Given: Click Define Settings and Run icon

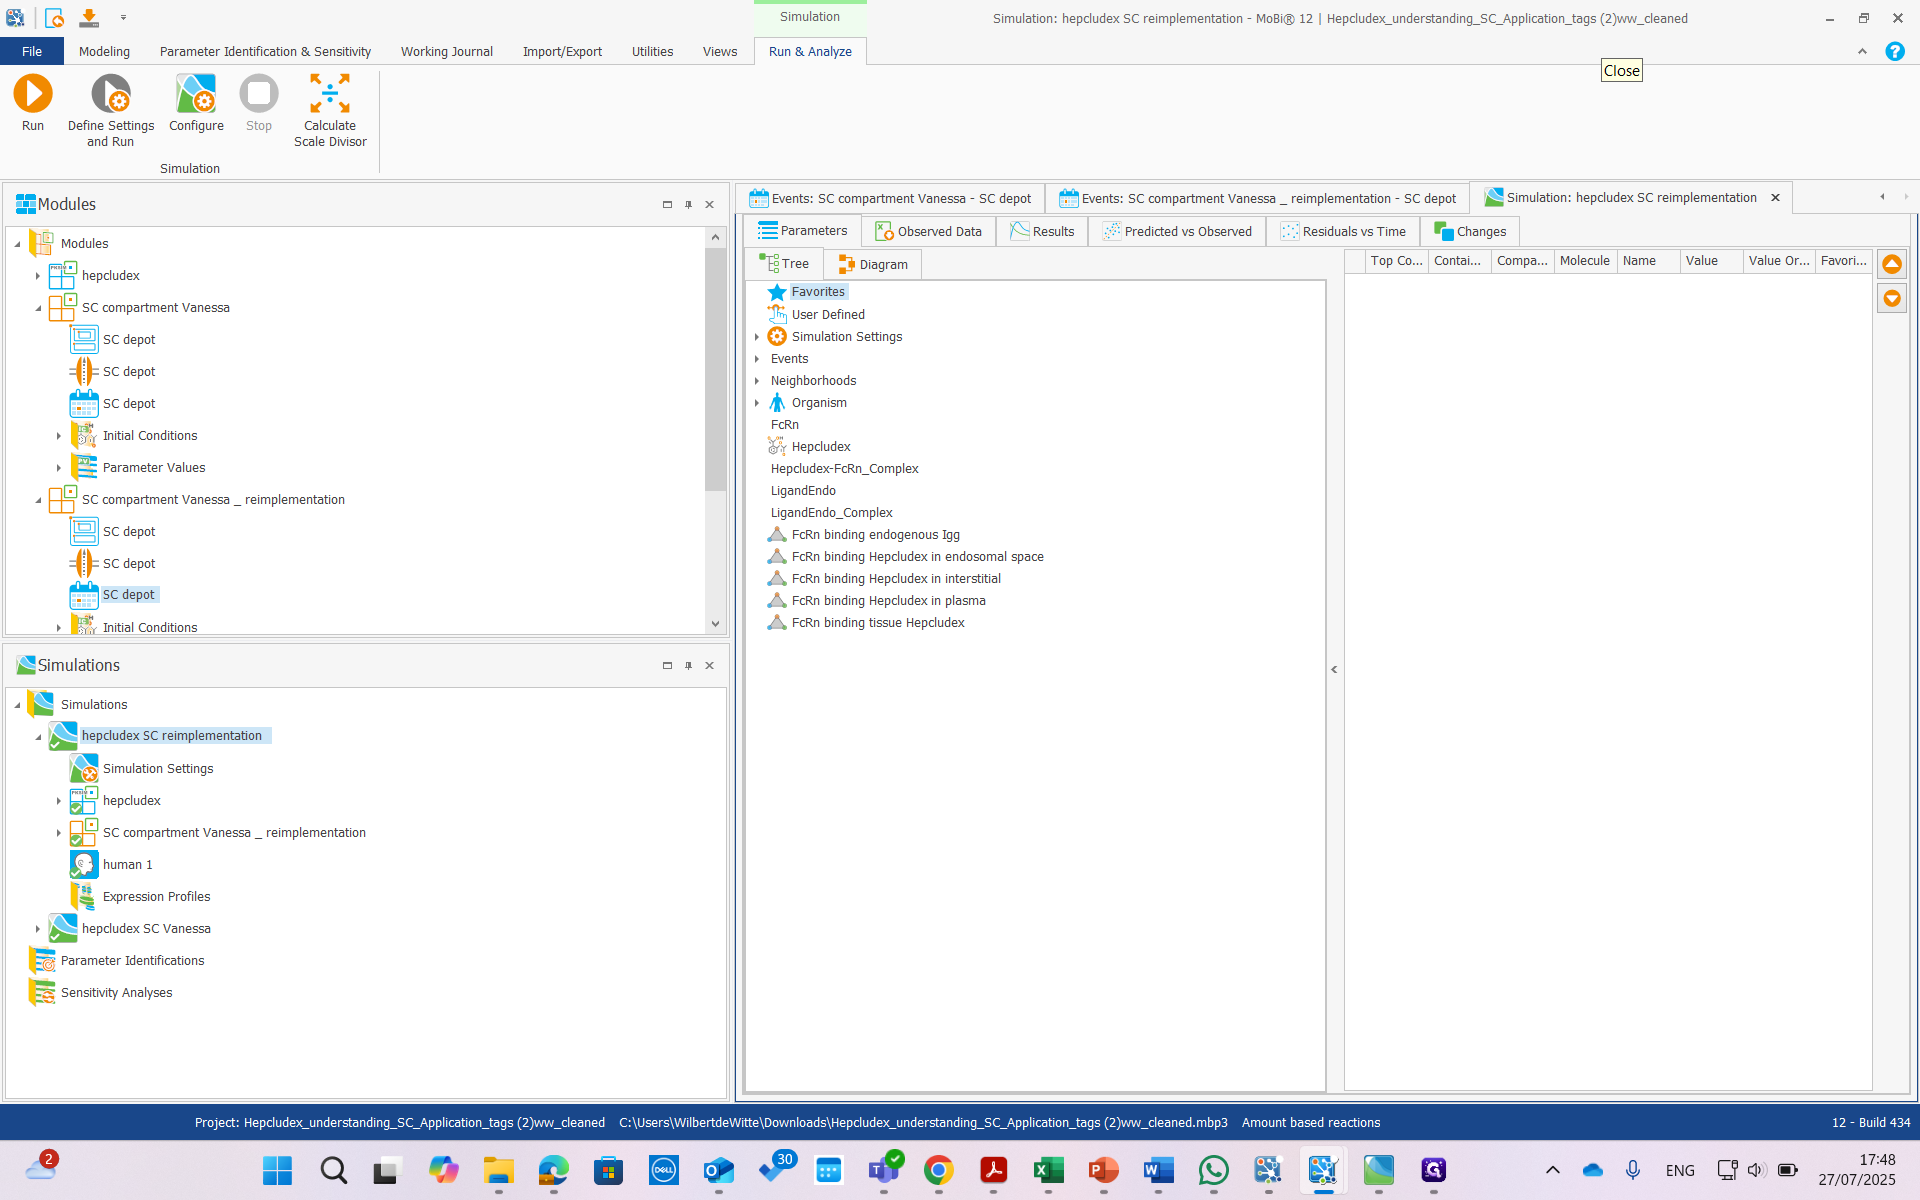Looking at the screenshot, I should tap(111, 95).
